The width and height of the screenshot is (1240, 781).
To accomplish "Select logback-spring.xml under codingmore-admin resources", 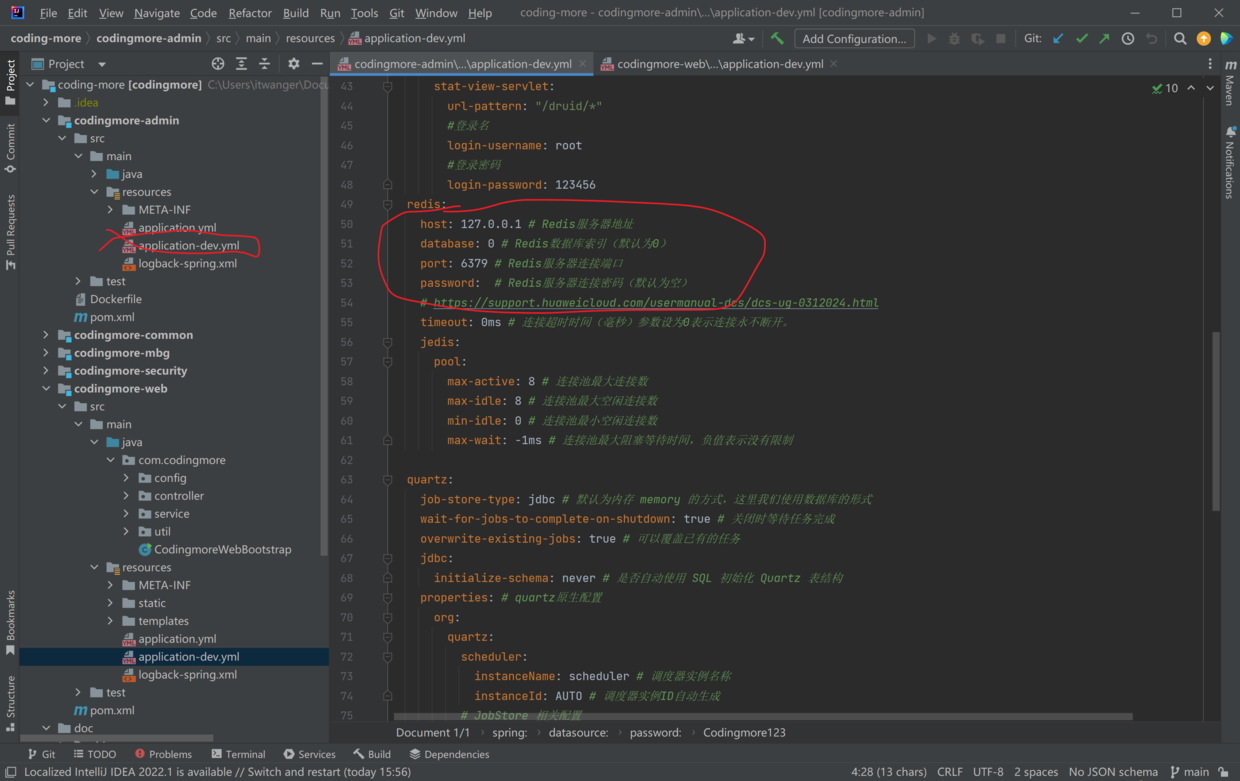I will (x=187, y=264).
